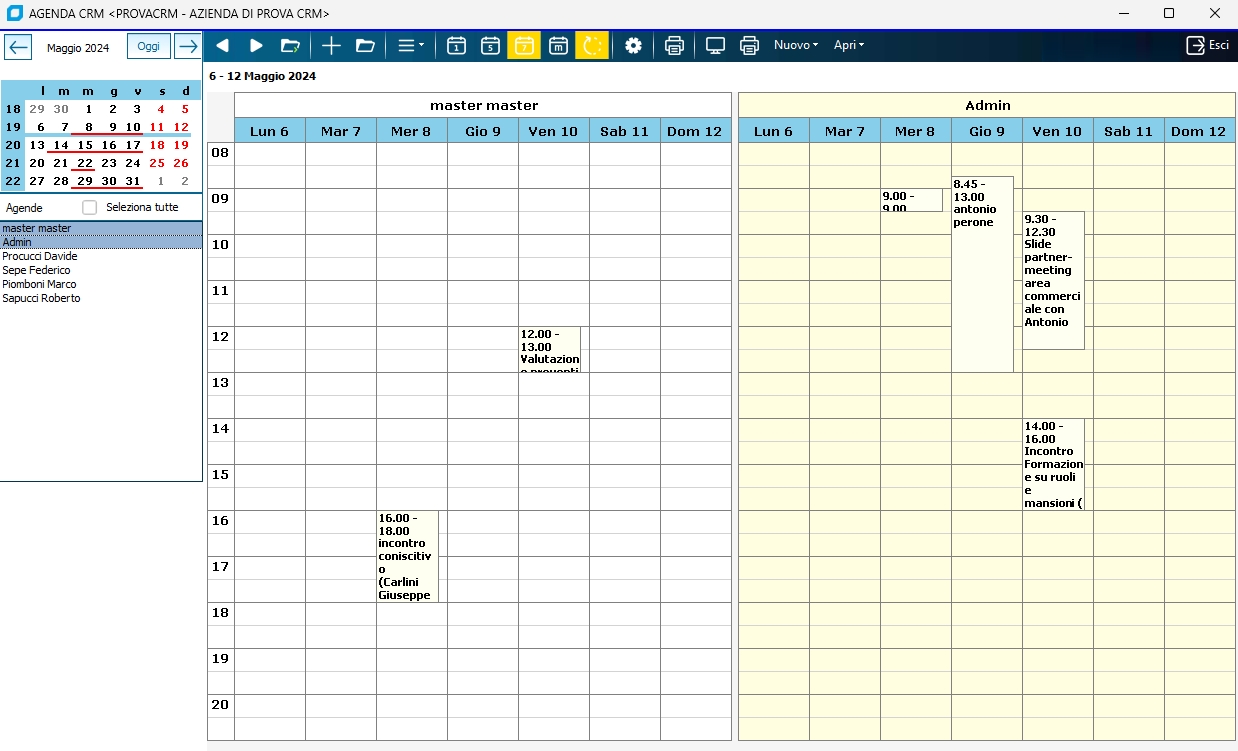The width and height of the screenshot is (1238, 751).
Task: Go to next month with right arrow
Action: coord(188,47)
